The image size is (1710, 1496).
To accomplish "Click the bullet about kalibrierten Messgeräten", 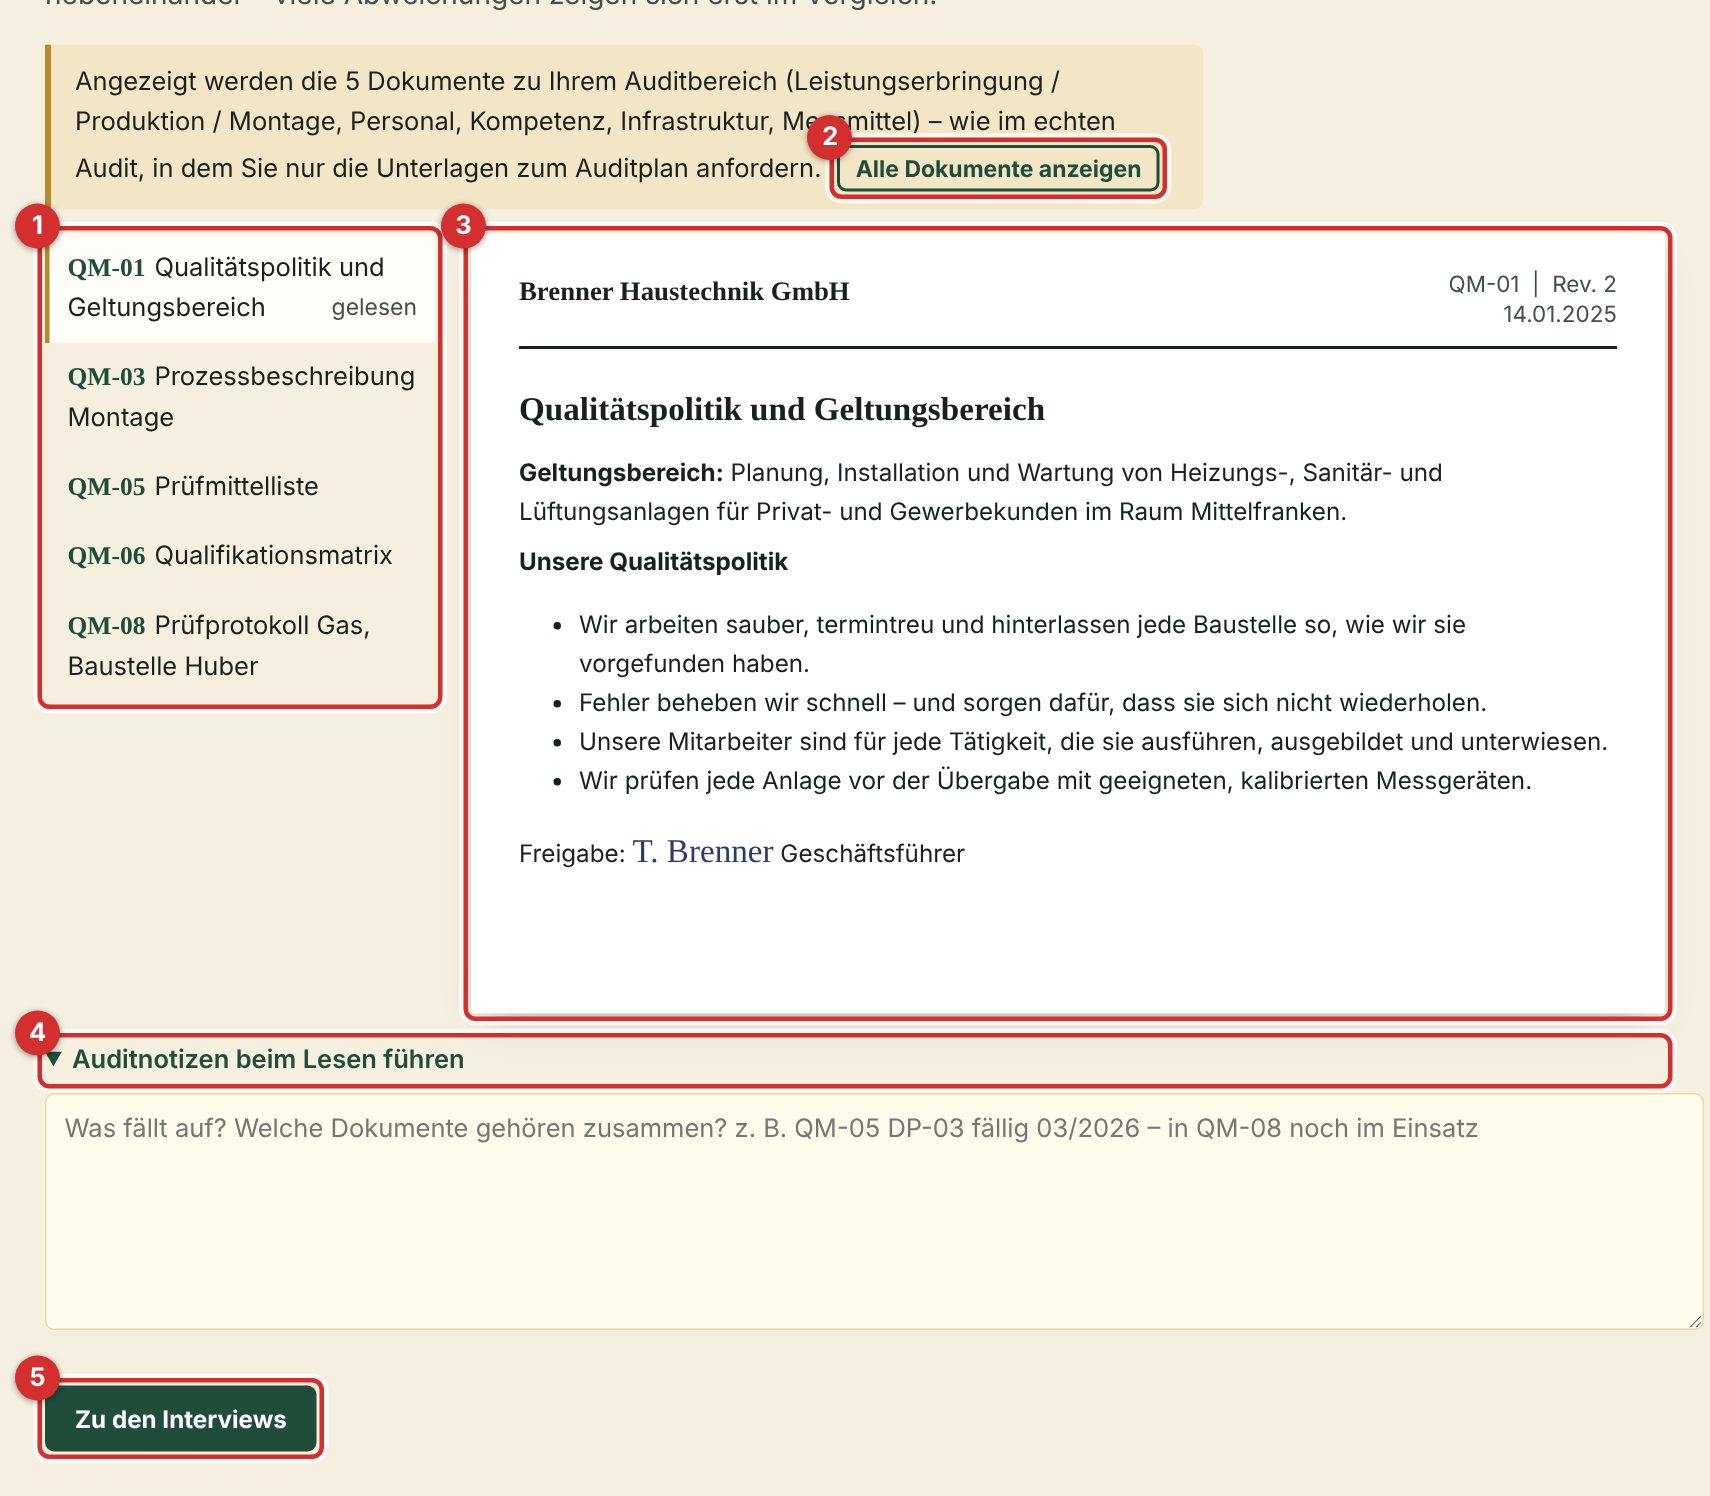I will point(1055,781).
